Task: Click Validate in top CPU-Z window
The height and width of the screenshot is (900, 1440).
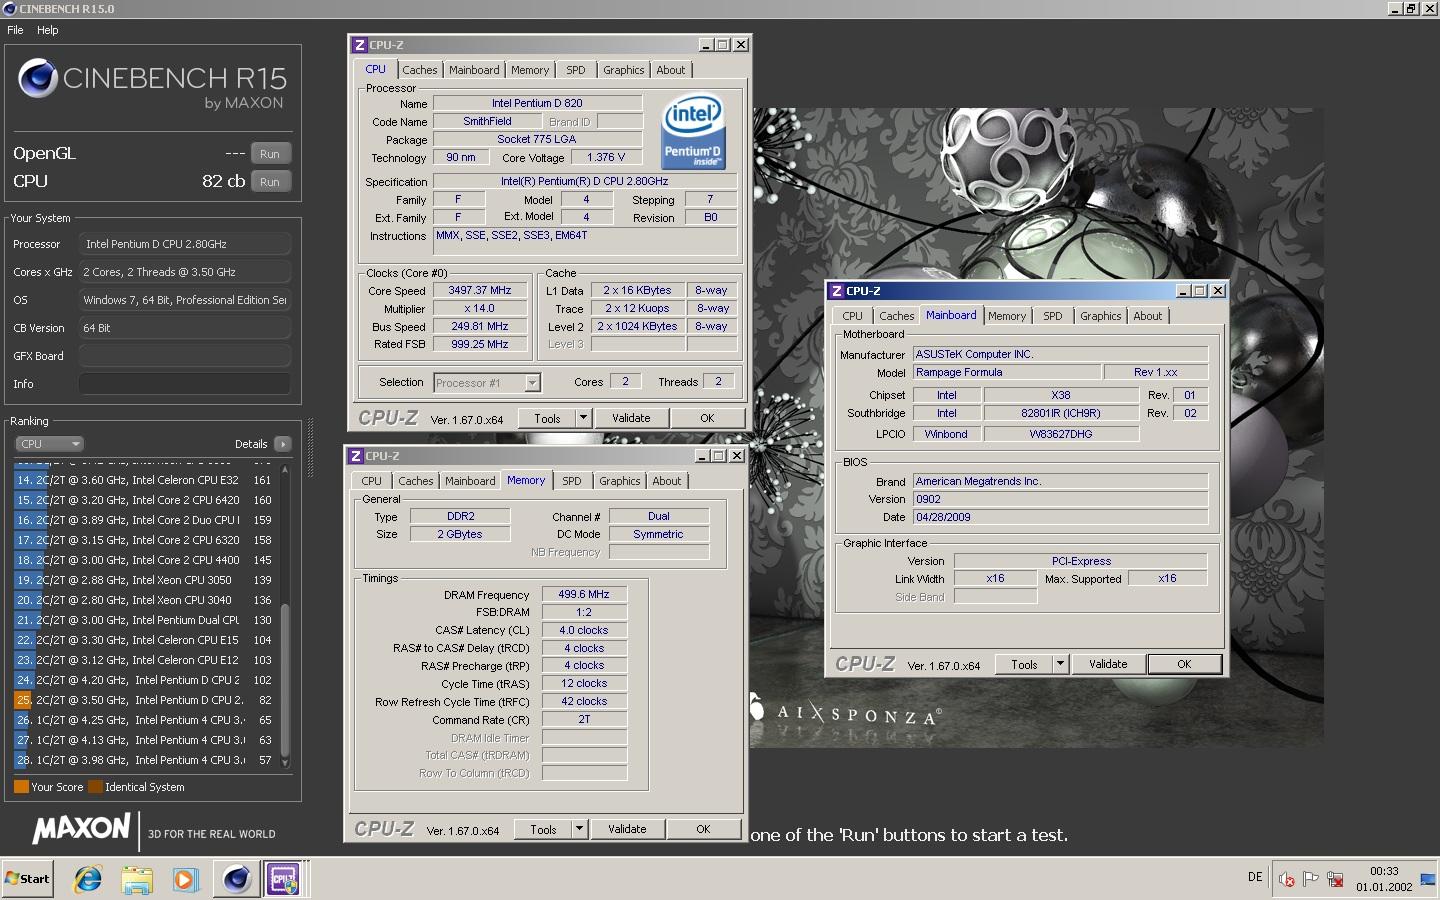Action: (x=631, y=419)
